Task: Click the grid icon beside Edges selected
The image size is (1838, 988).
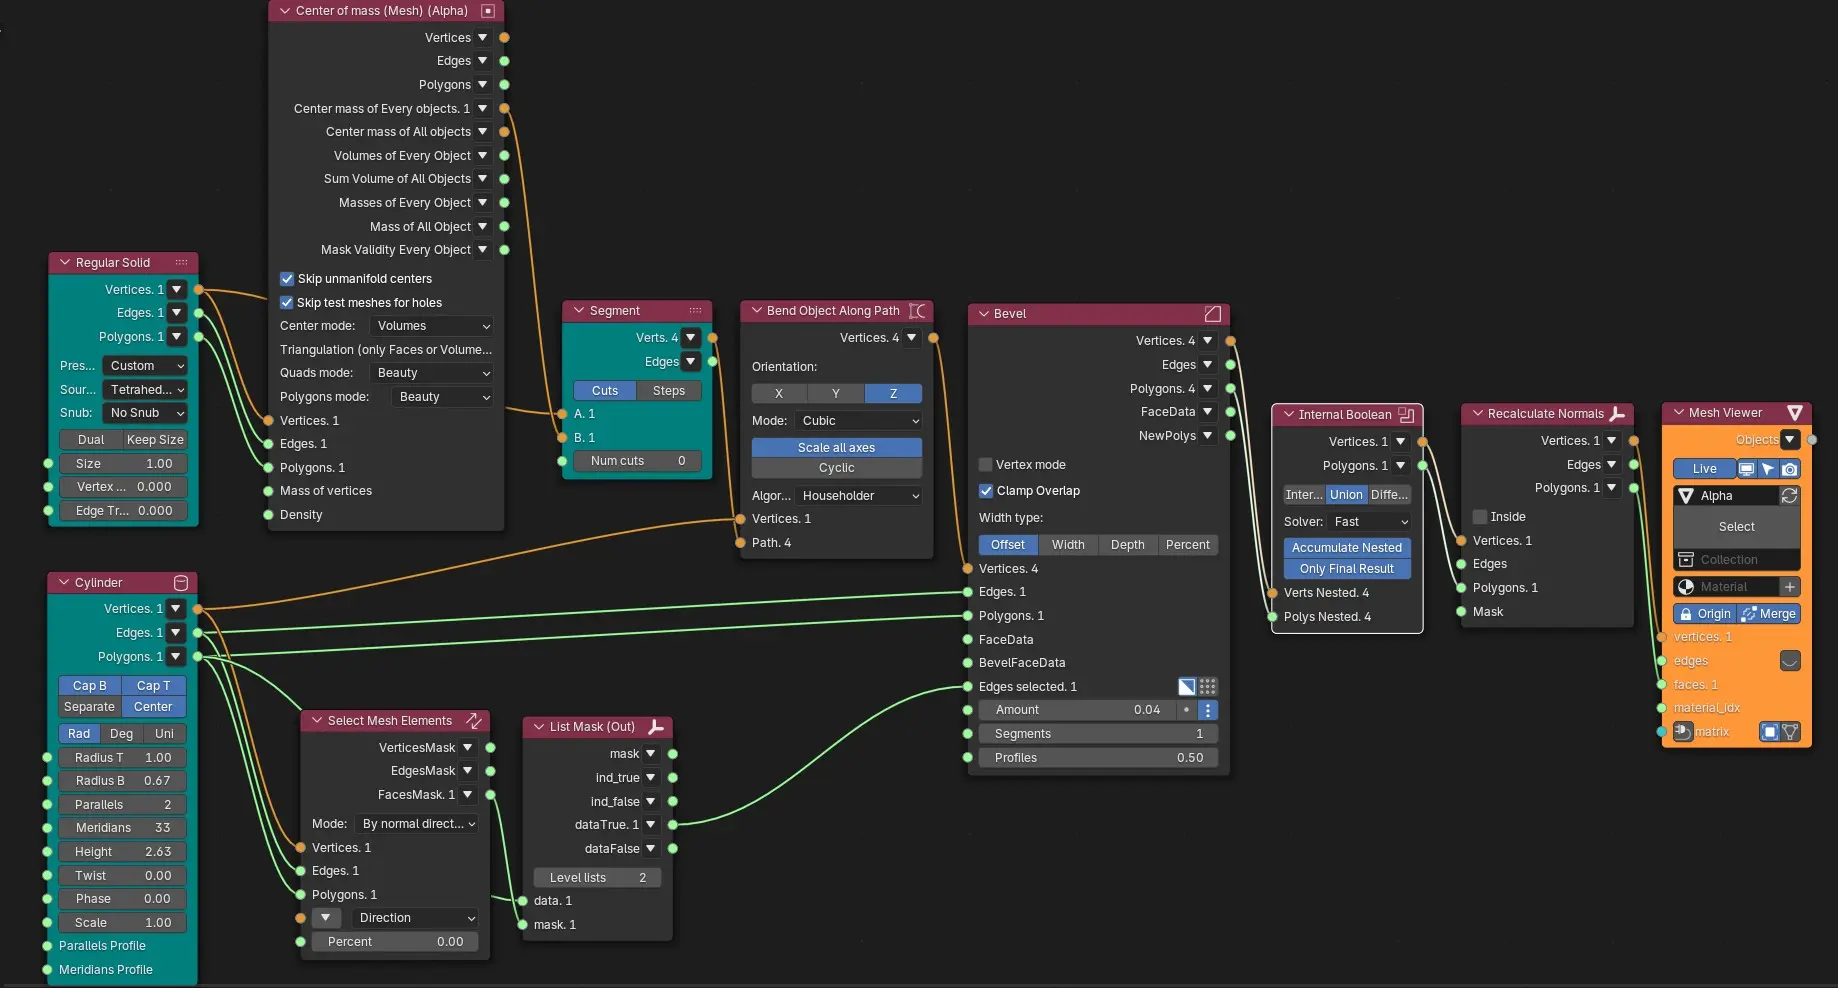Action: point(1208,686)
